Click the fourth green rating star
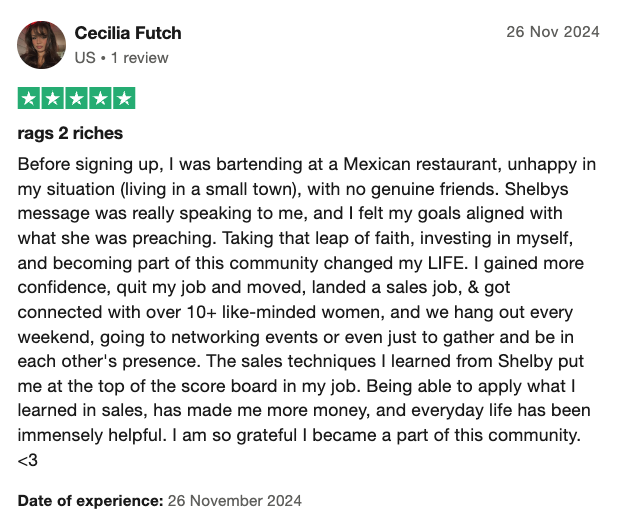This screenshot has height=529, width=631. (100, 98)
